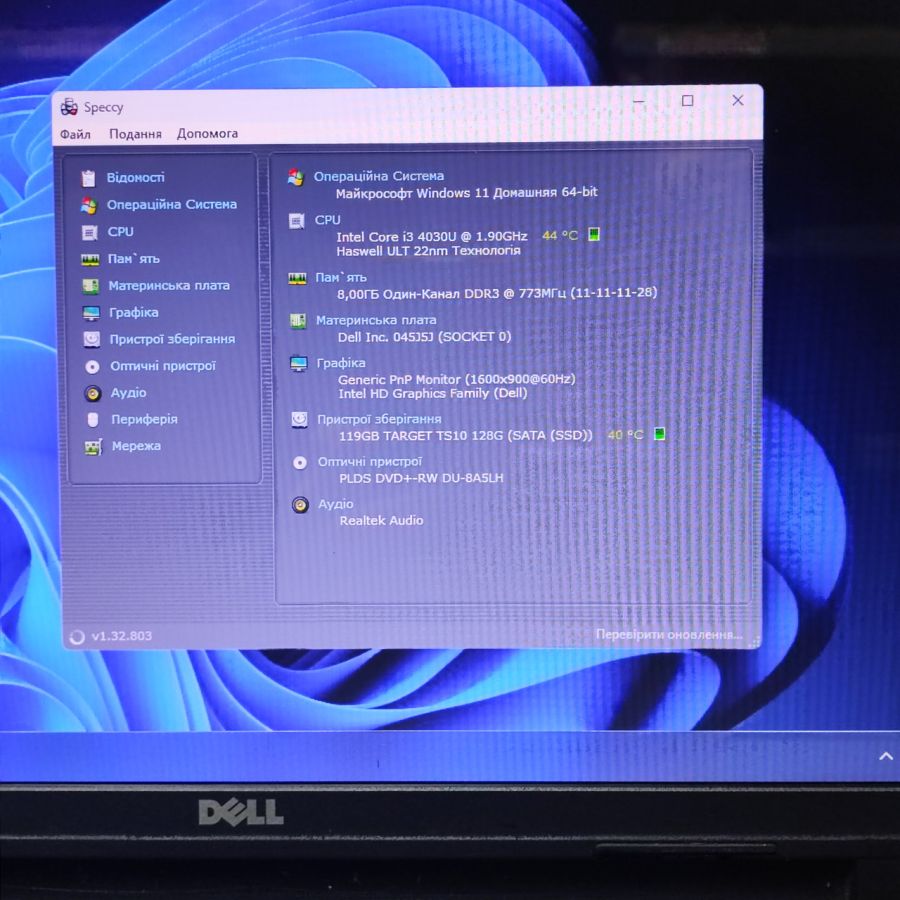This screenshot has width=900, height=900.
Task: Open the CPU section in the sidebar
Action: 121,231
